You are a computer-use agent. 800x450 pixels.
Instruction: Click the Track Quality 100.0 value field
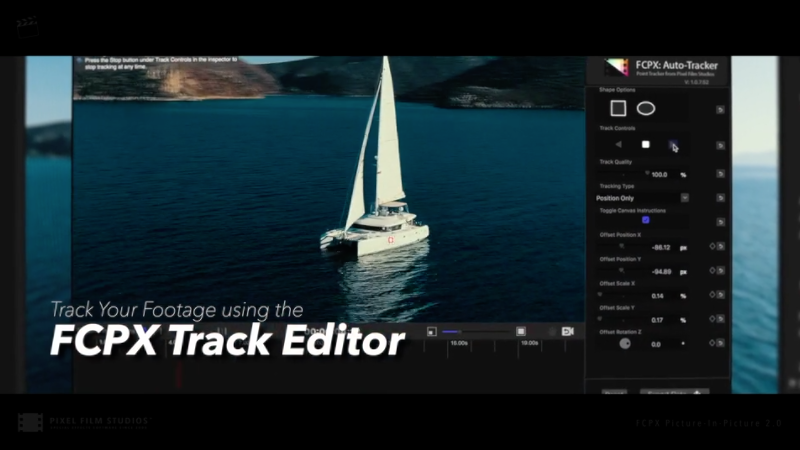click(x=659, y=174)
